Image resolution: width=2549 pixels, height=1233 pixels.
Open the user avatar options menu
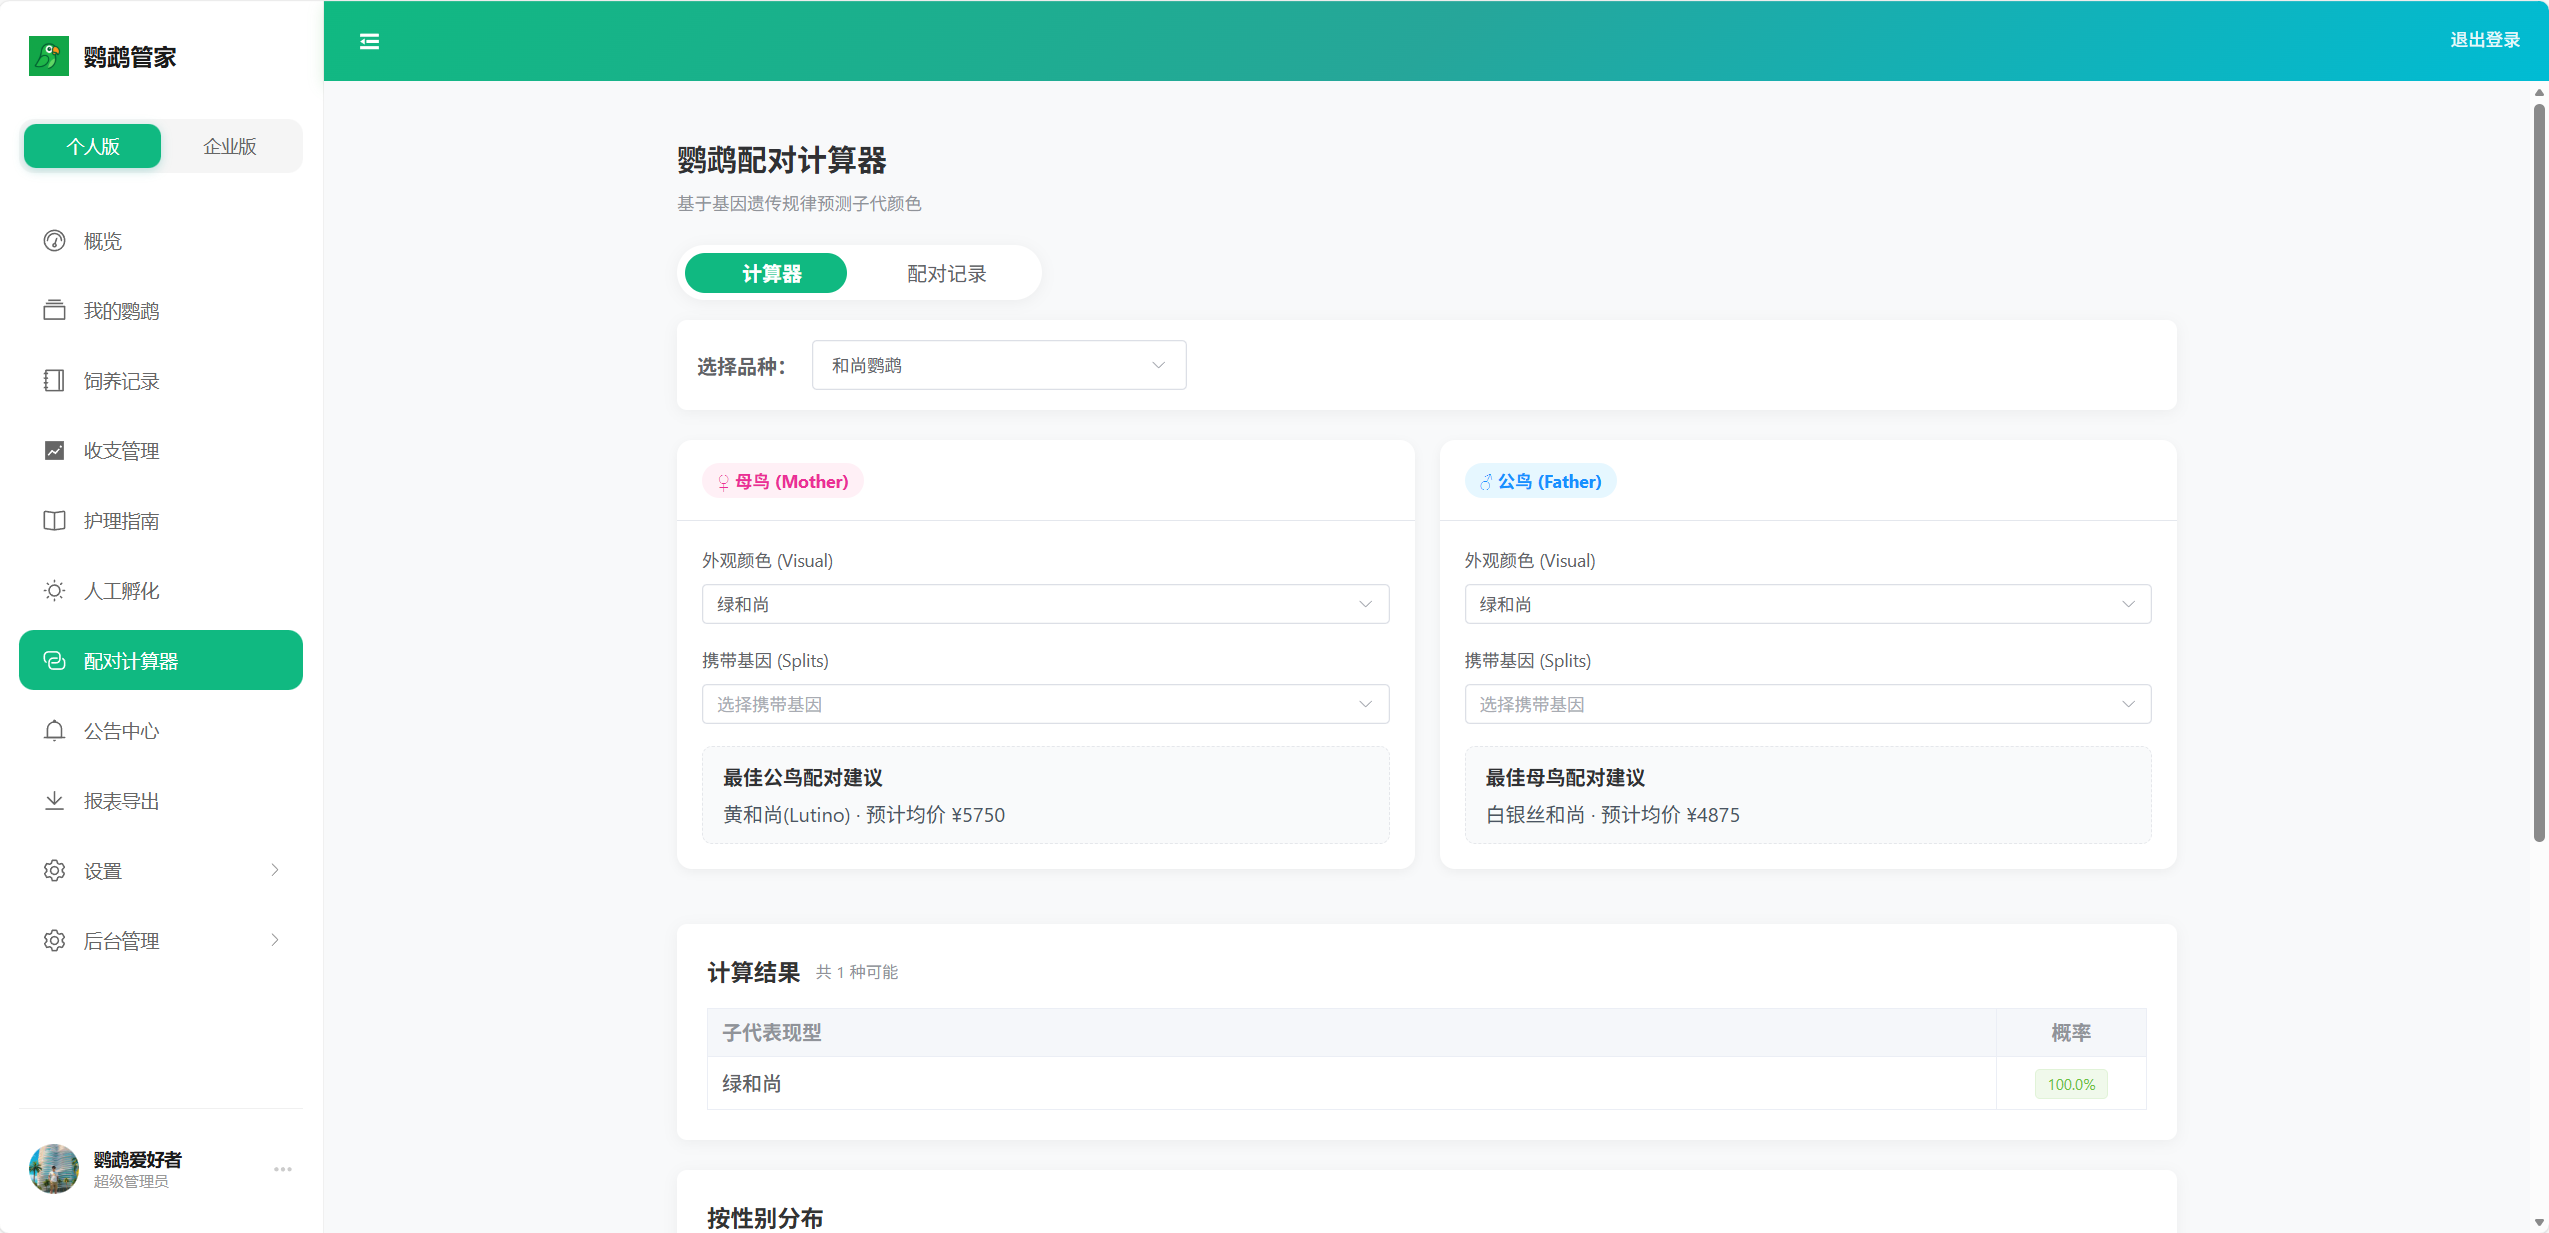[282, 1170]
